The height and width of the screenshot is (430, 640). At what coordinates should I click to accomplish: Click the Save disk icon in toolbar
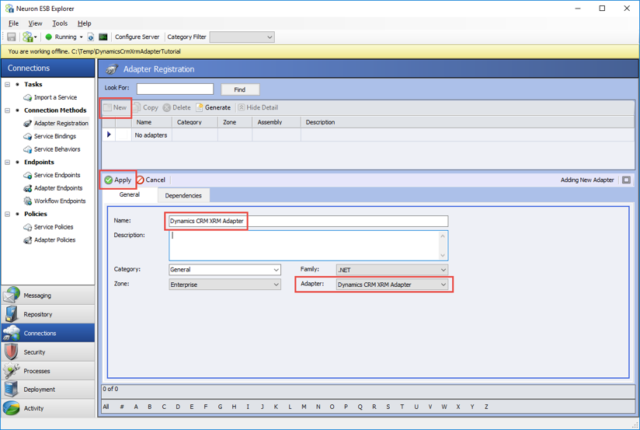tap(11, 37)
